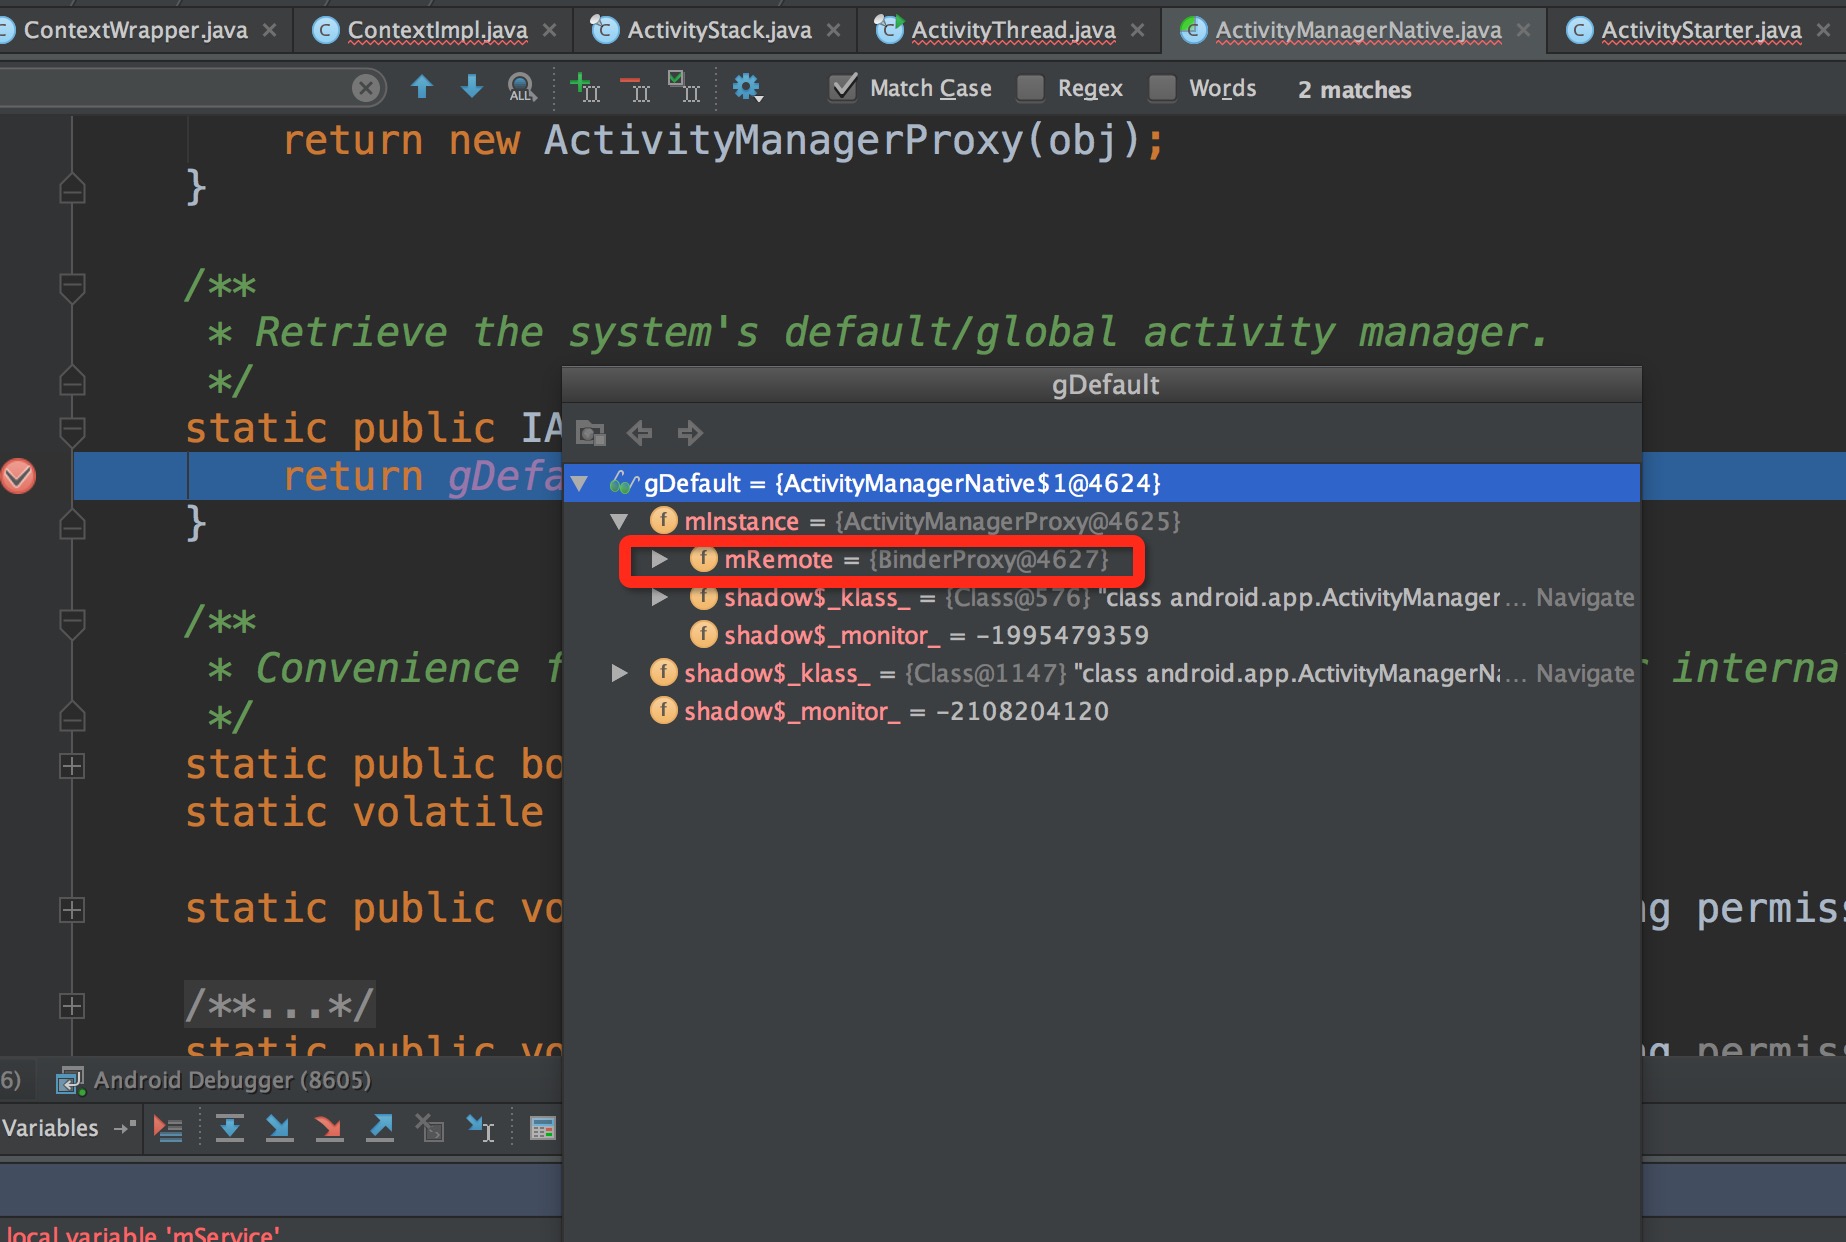Click the next occurrence down arrow
Viewport: 1846px width, 1242px height.
(471, 88)
